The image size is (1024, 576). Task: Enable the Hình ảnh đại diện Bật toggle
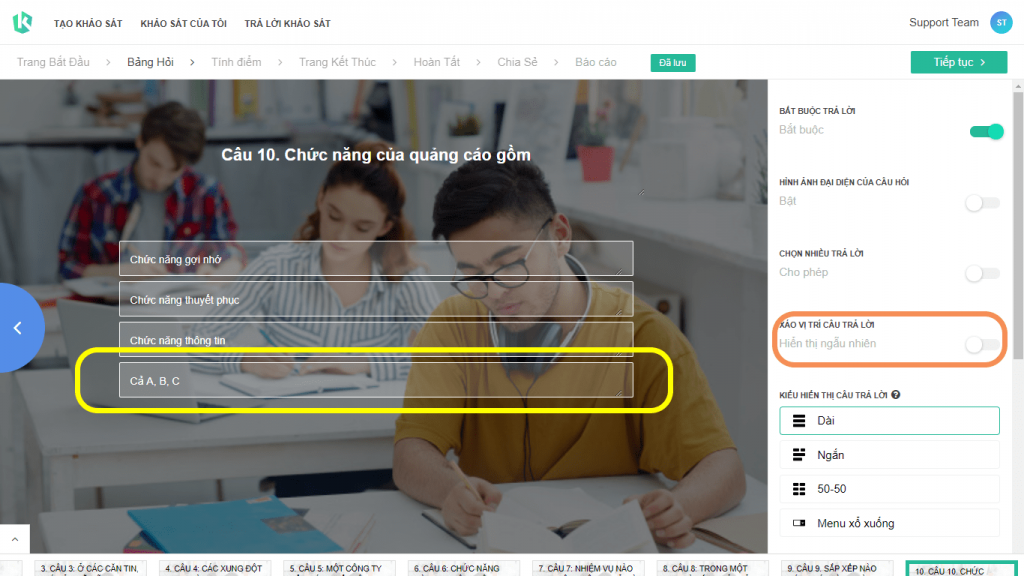[982, 202]
